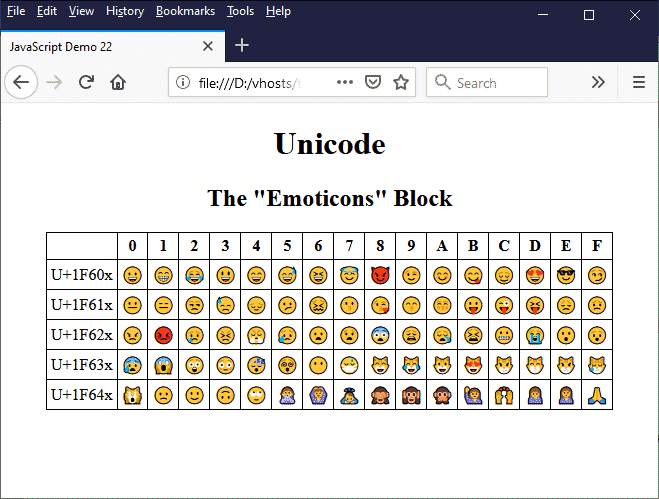Click the medical mask face emoji
Screen dimensions: 659x499
tap(349, 365)
